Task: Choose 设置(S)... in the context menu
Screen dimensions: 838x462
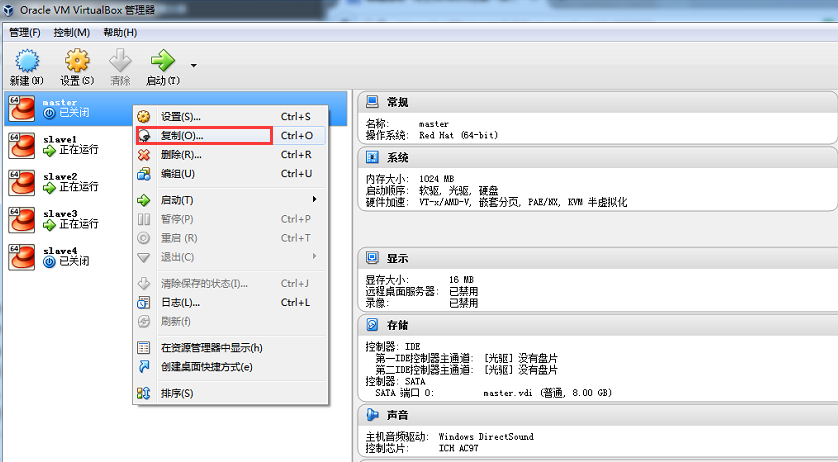Action: pyautogui.click(x=231, y=117)
